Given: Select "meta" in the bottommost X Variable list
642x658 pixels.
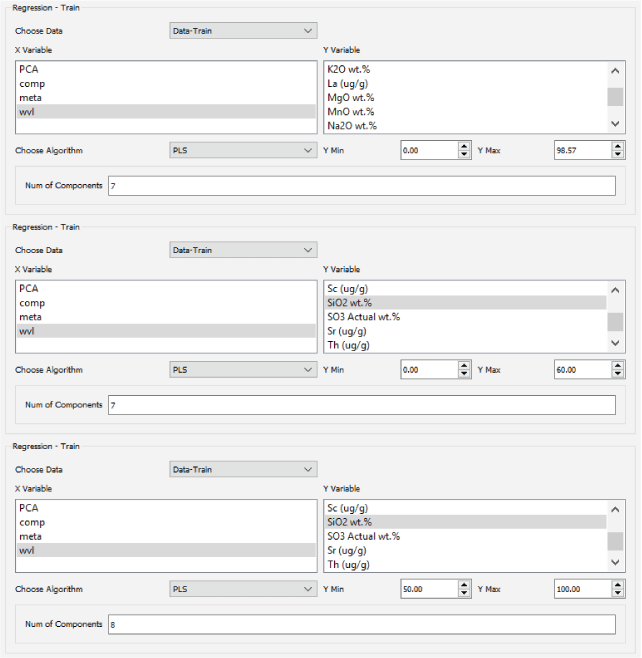Looking at the screenshot, I should point(31,536).
